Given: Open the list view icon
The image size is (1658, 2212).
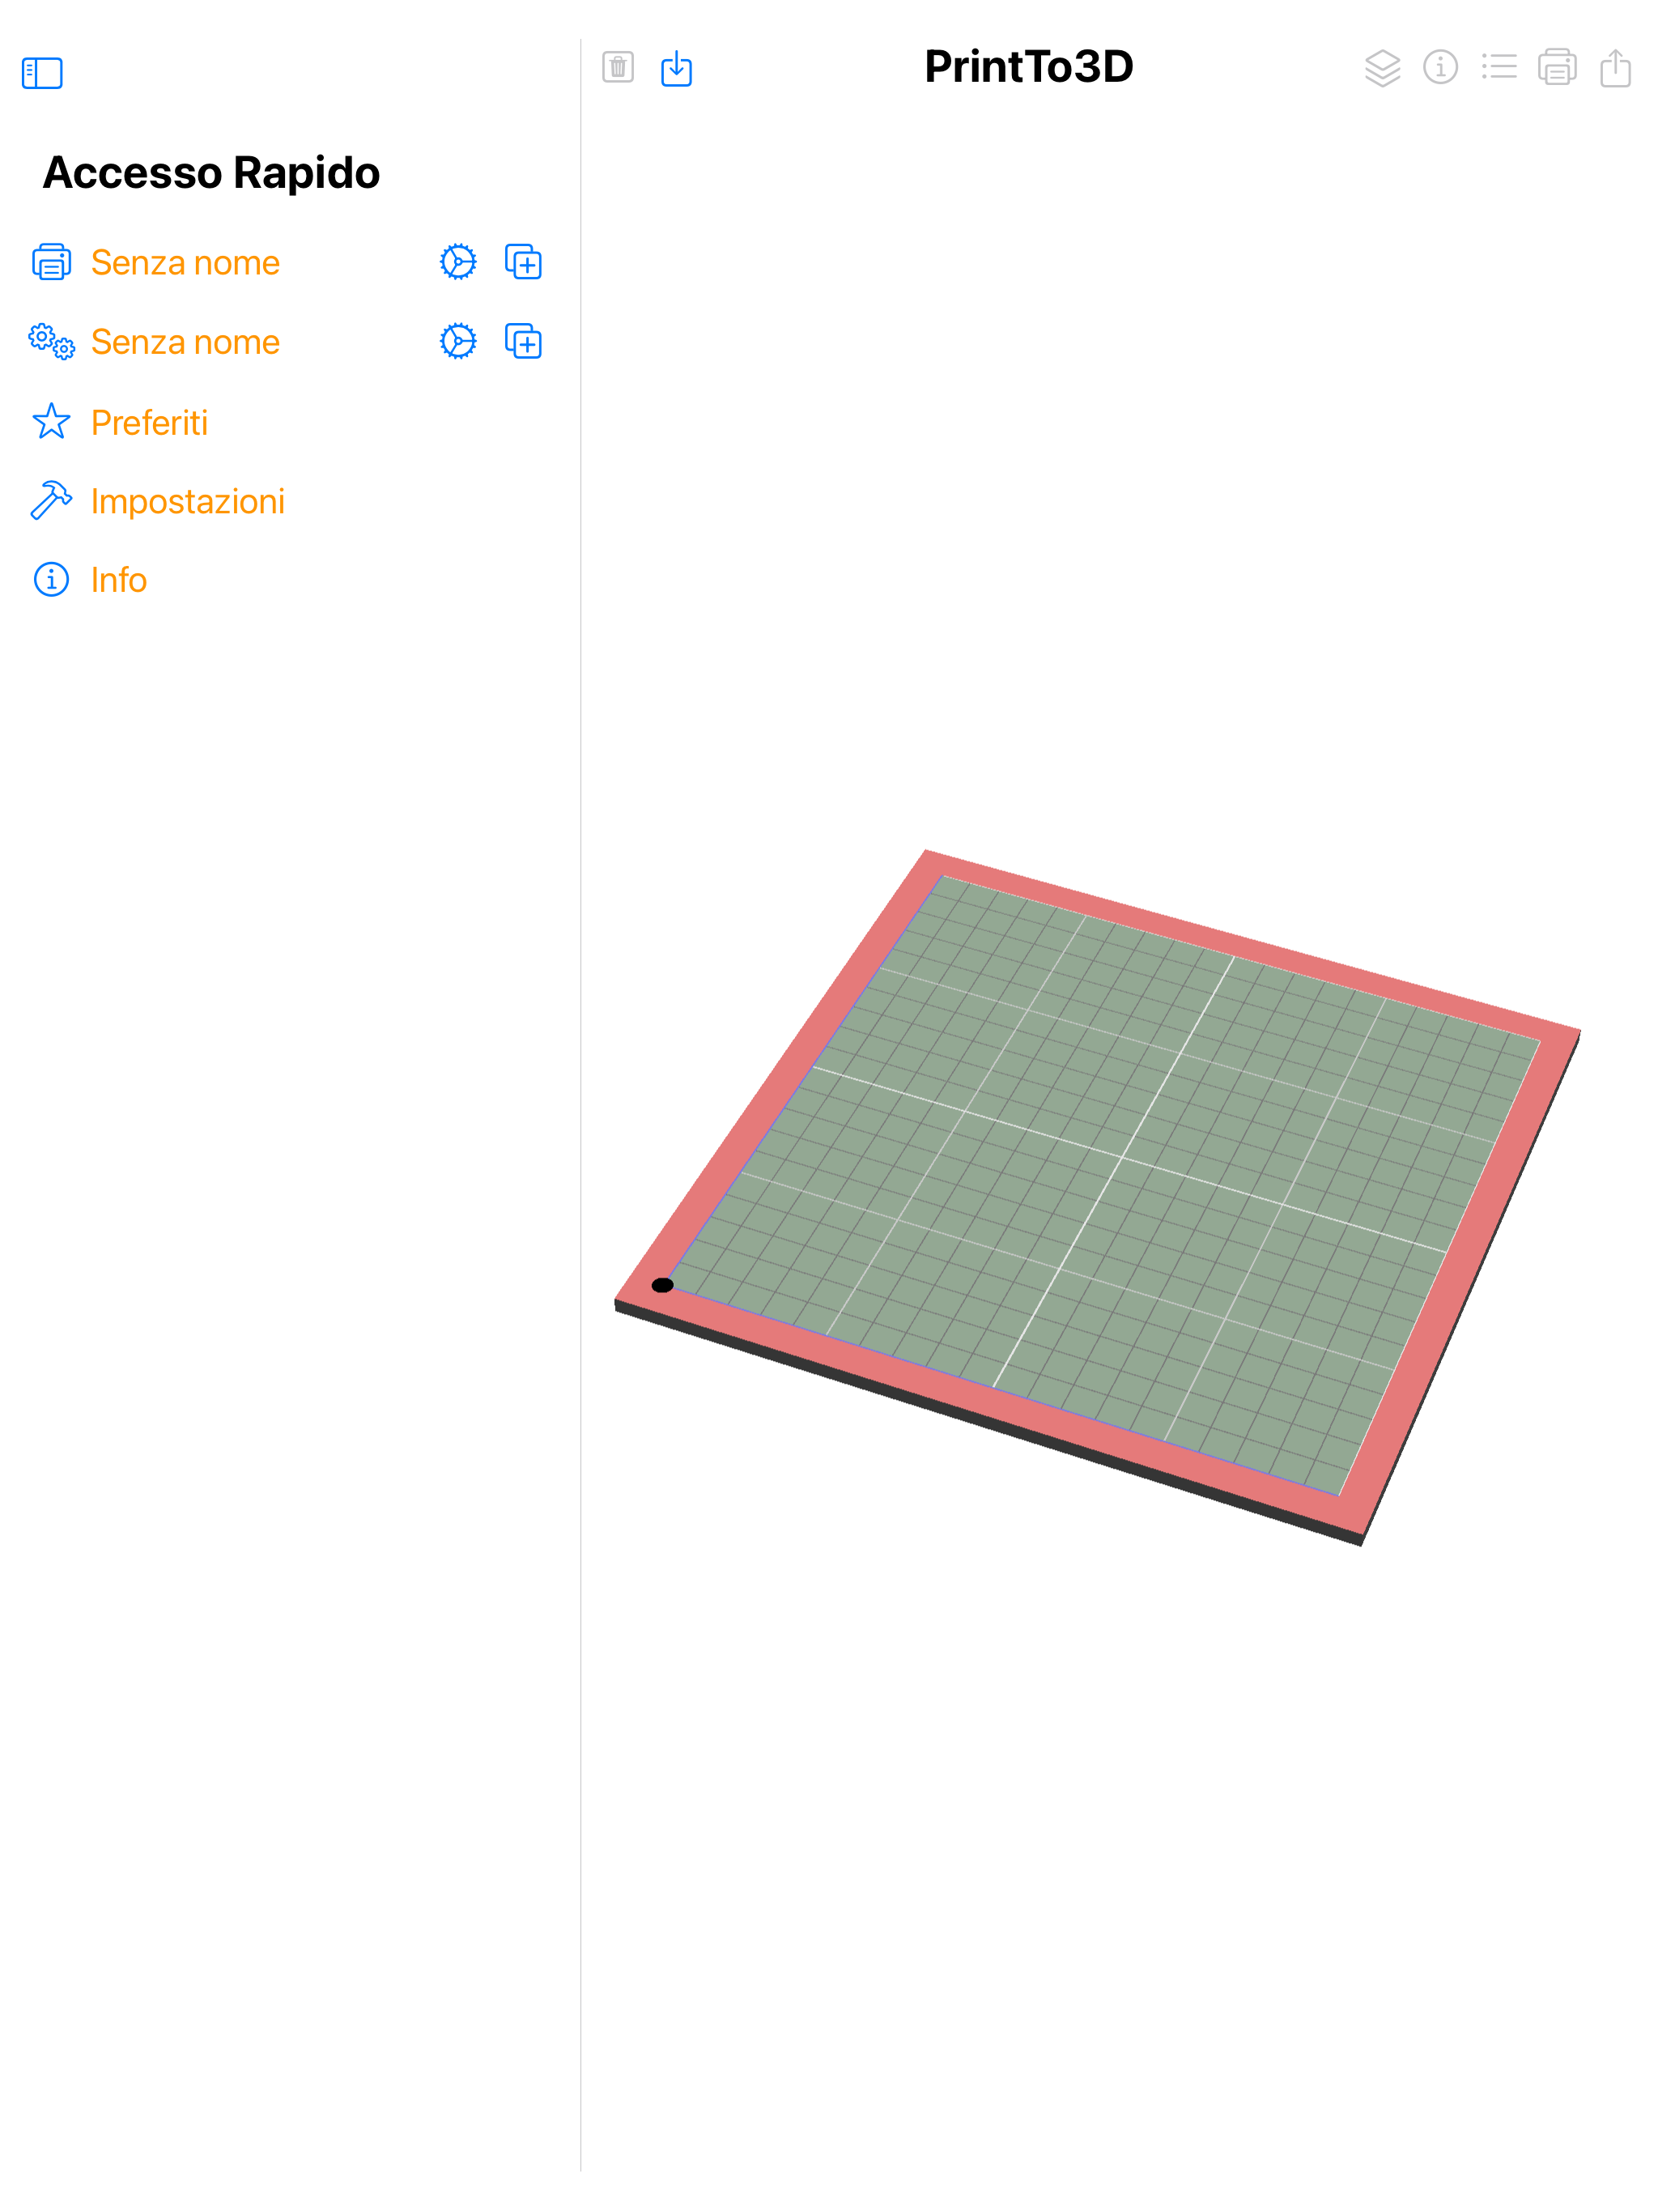Looking at the screenshot, I should click(1499, 67).
